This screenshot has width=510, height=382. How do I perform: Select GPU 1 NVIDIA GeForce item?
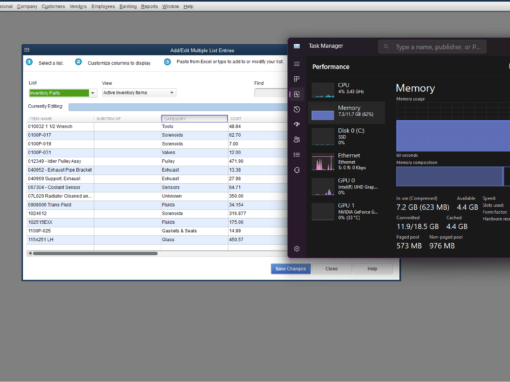point(347,211)
